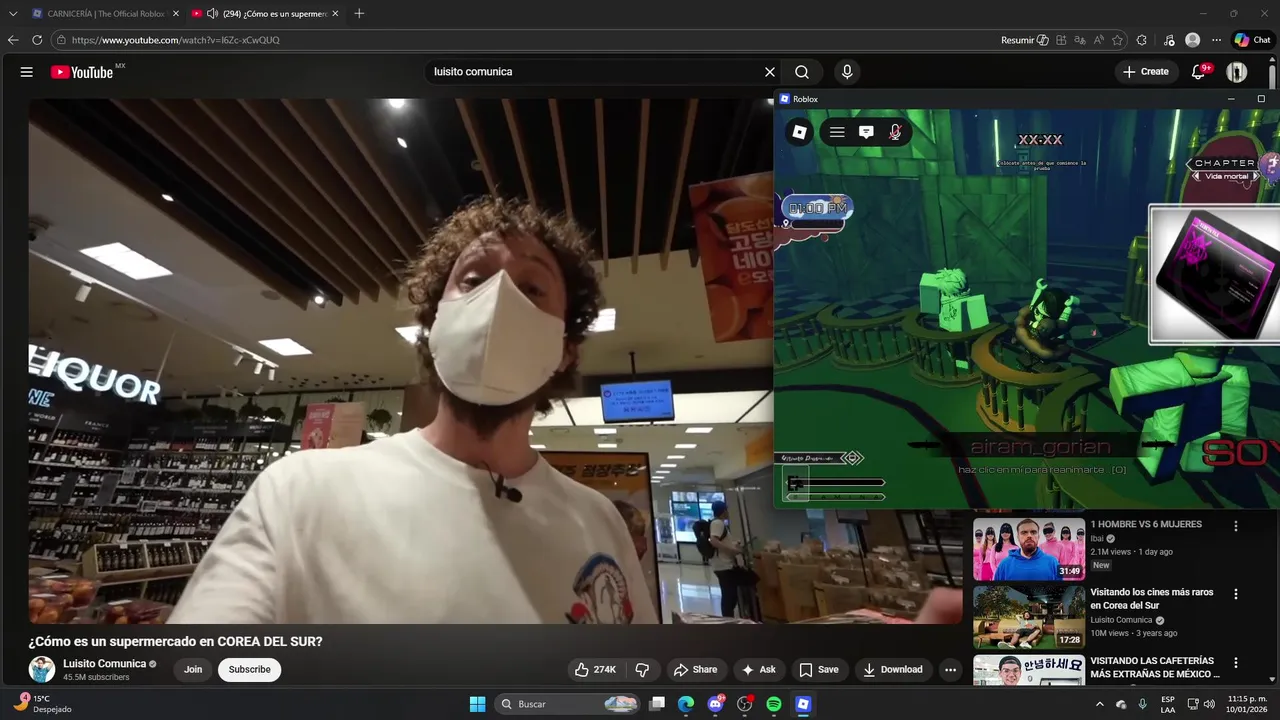Open the Windows Start menu
Screen dimensions: 1280x720
tap(478, 704)
